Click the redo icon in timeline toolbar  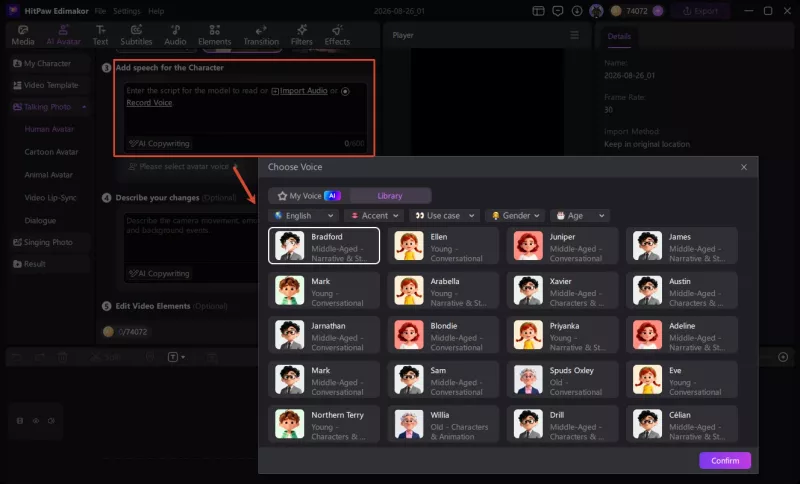click(40, 357)
